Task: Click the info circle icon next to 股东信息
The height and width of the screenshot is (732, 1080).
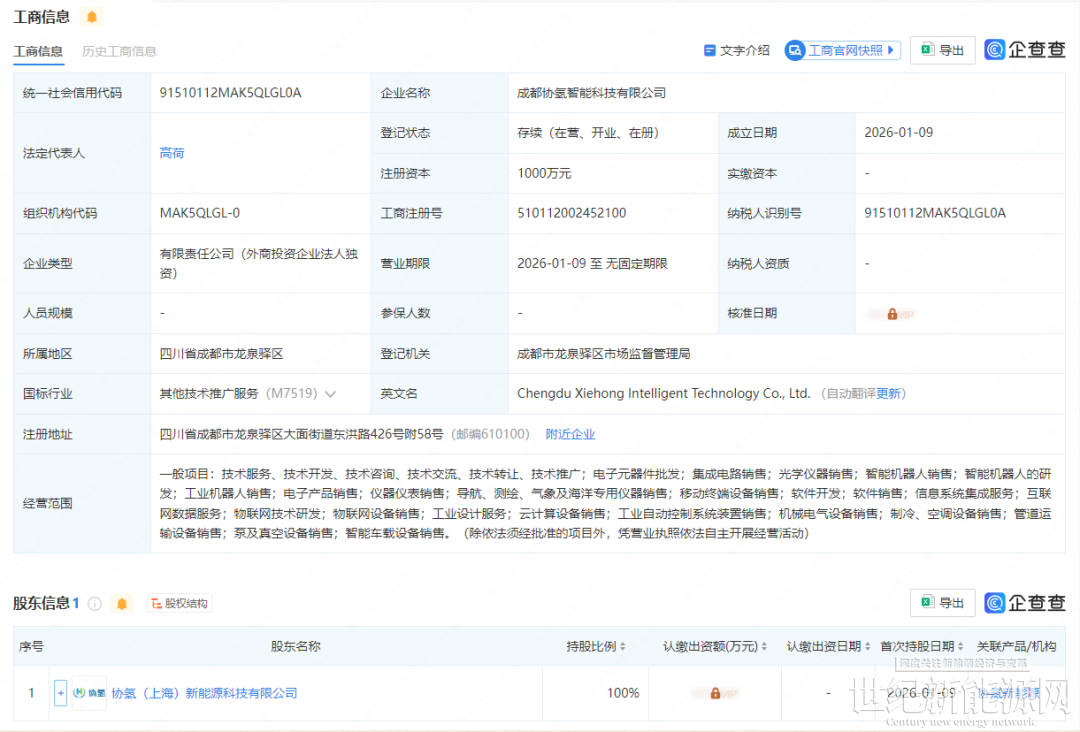Action: pyautogui.click(x=95, y=604)
